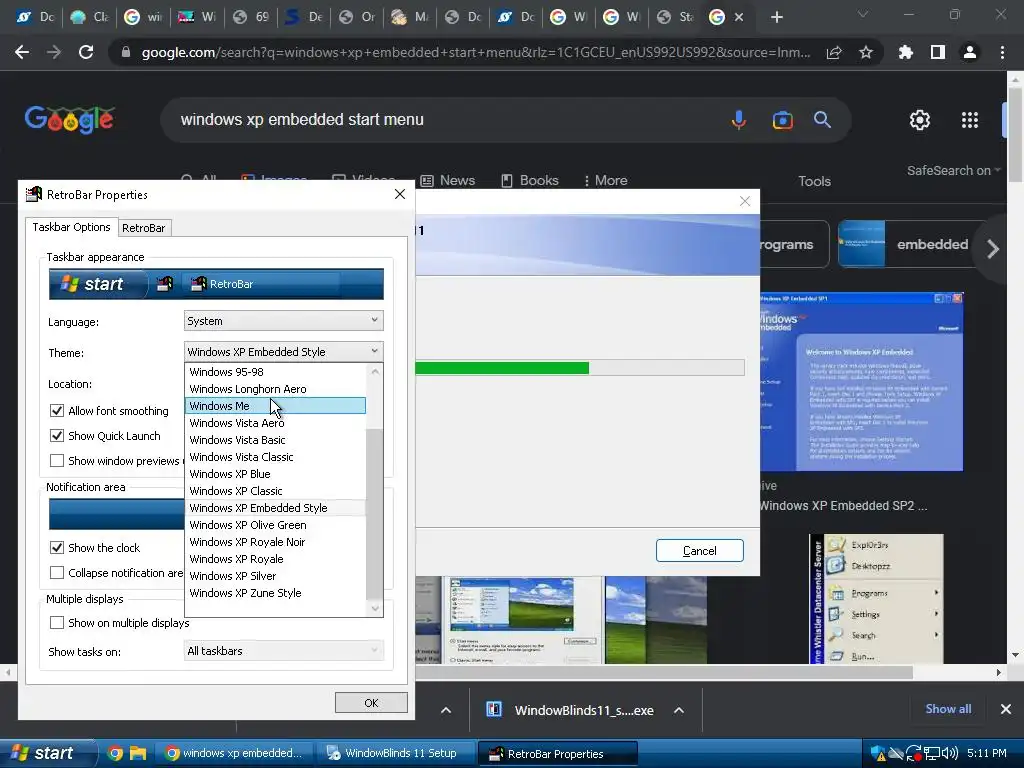This screenshot has width=1024, height=768.
Task: Open Whistler Datacenter Server start menu thumbnail
Action: tap(876, 599)
